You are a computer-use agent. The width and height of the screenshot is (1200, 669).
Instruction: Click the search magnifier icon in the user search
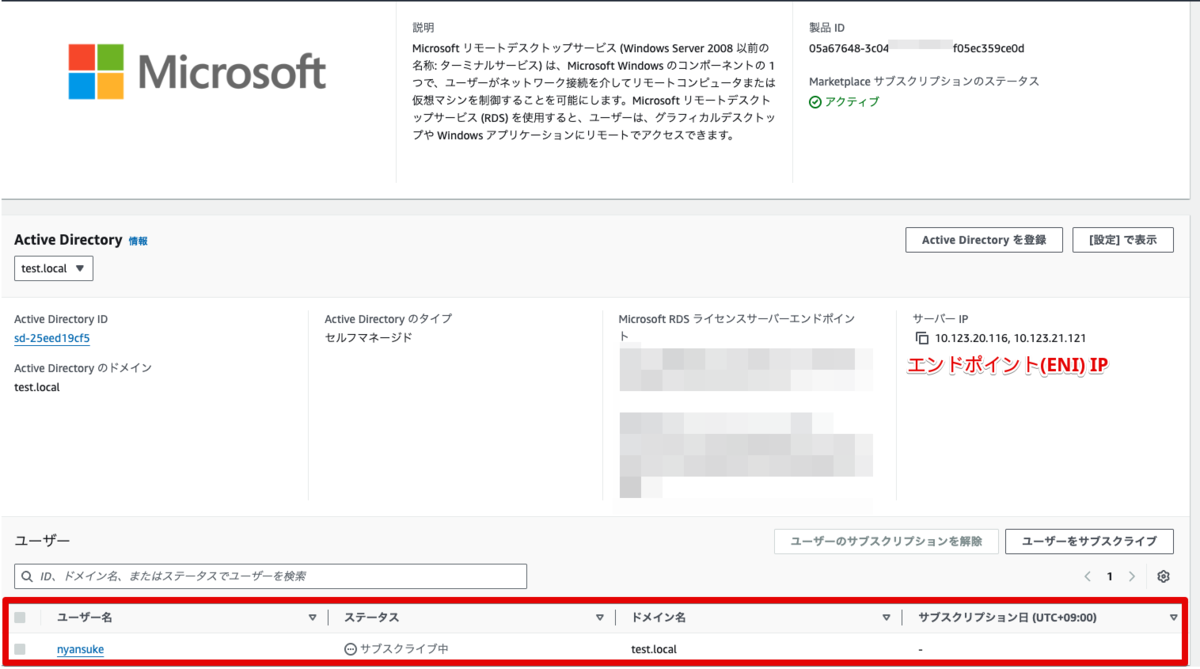pyautogui.click(x=27, y=577)
